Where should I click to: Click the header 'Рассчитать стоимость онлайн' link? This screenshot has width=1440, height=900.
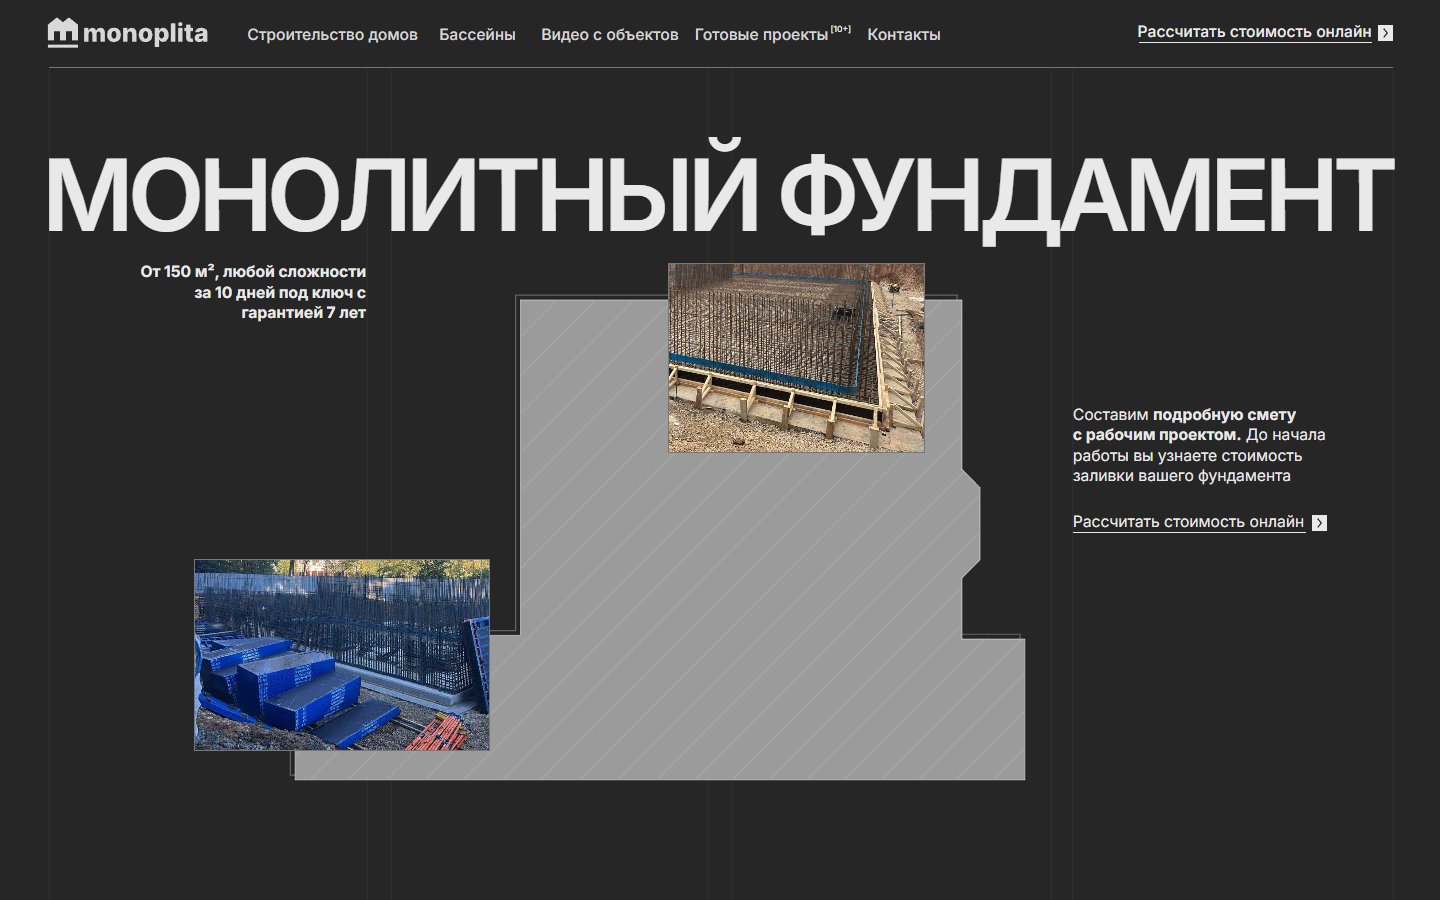pyautogui.click(x=1254, y=32)
